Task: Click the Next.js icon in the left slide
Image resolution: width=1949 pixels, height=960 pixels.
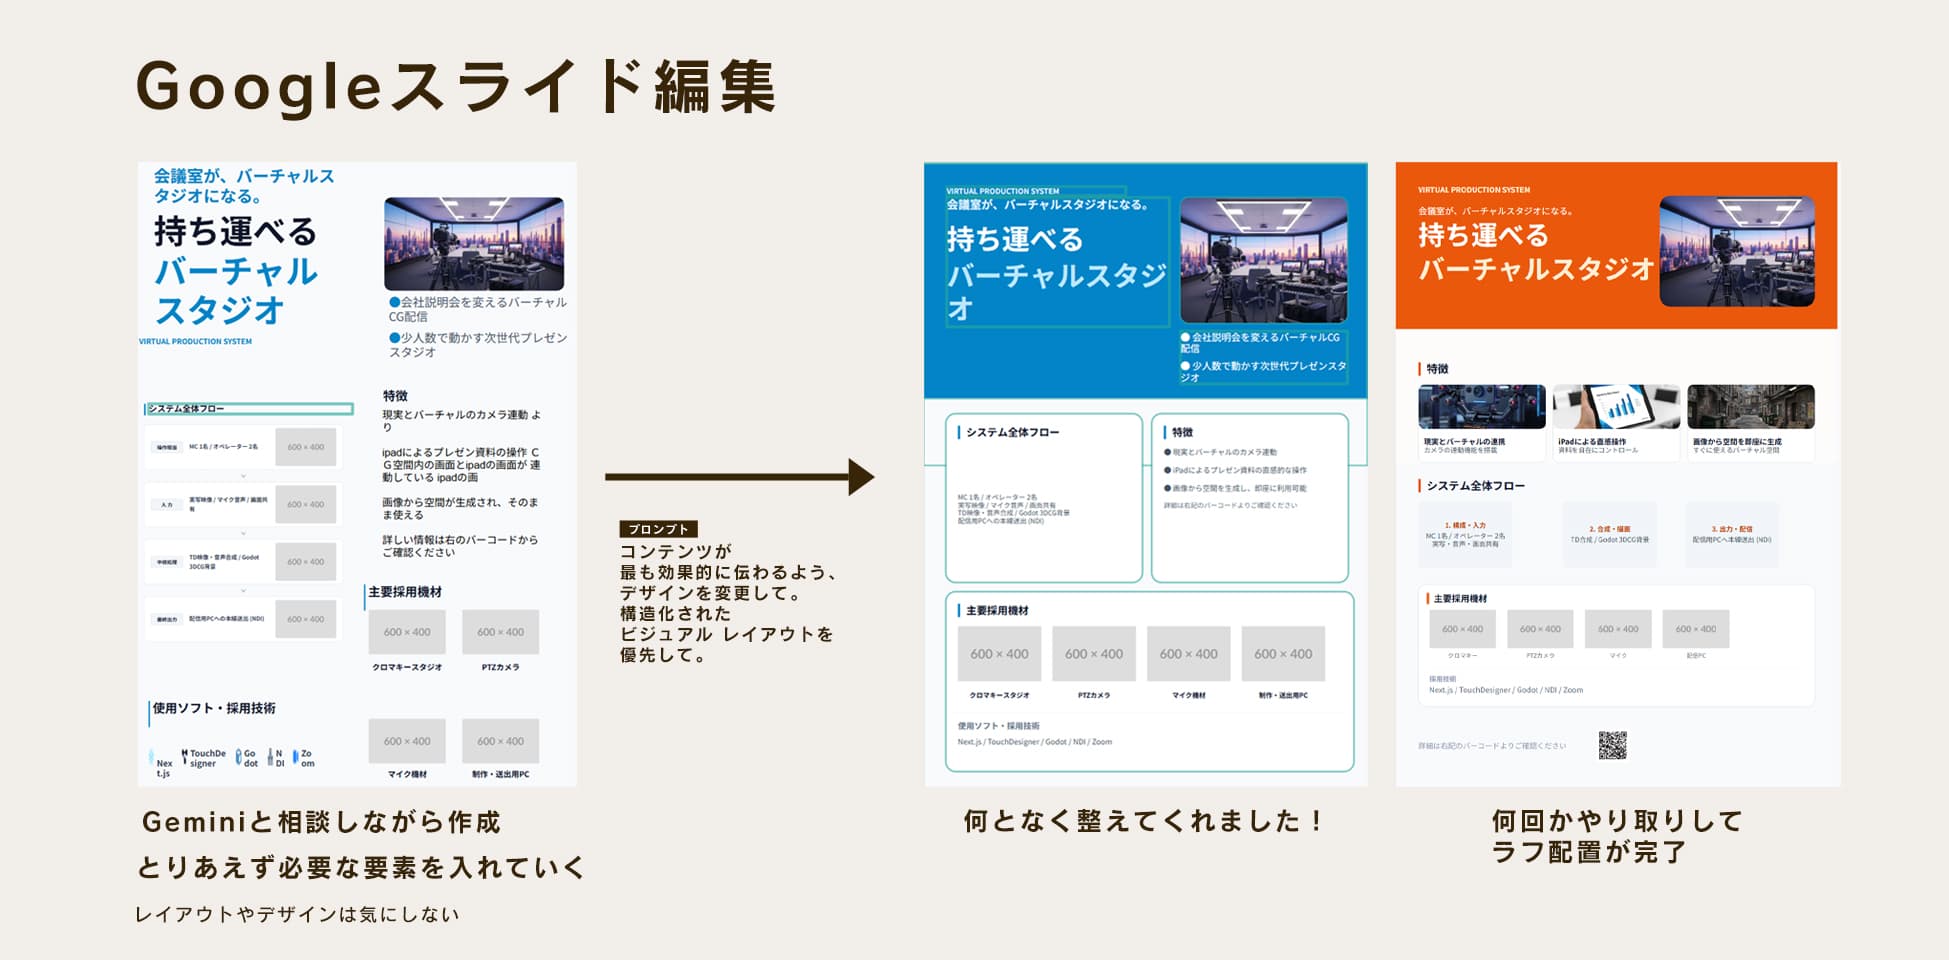Action: click(151, 757)
